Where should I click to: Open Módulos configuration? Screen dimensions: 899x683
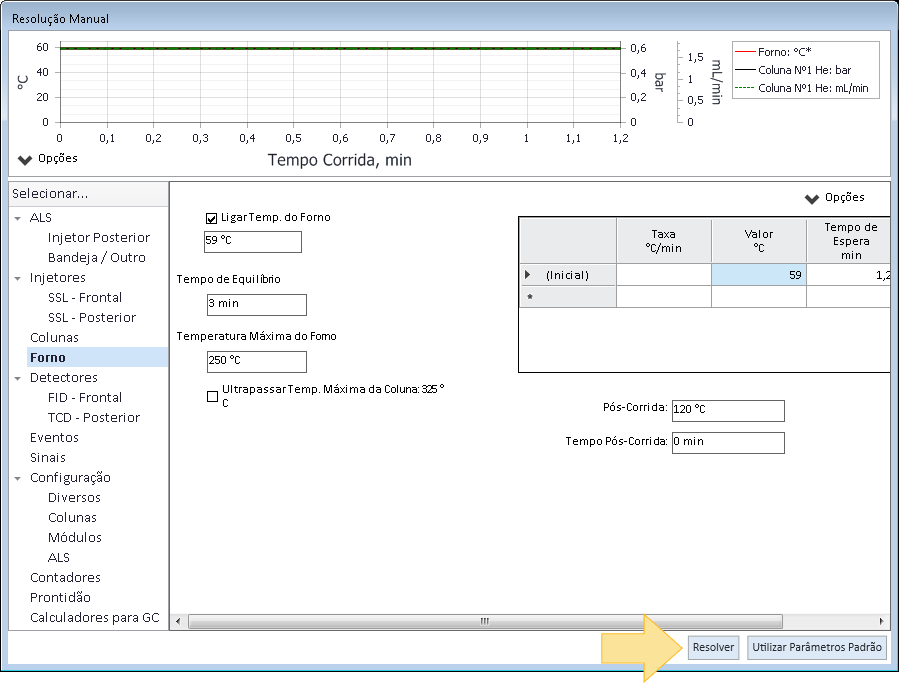click(x=75, y=537)
